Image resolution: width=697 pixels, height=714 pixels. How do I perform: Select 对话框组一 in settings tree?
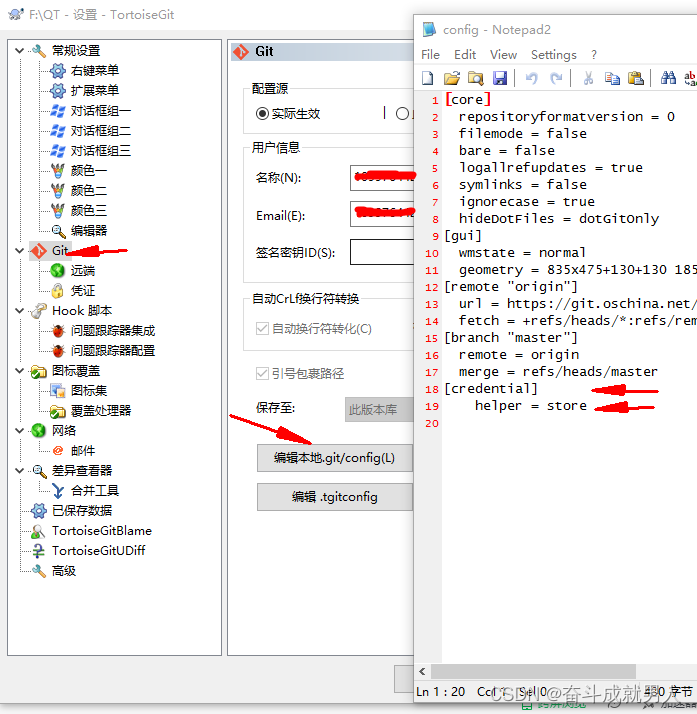pos(101,111)
